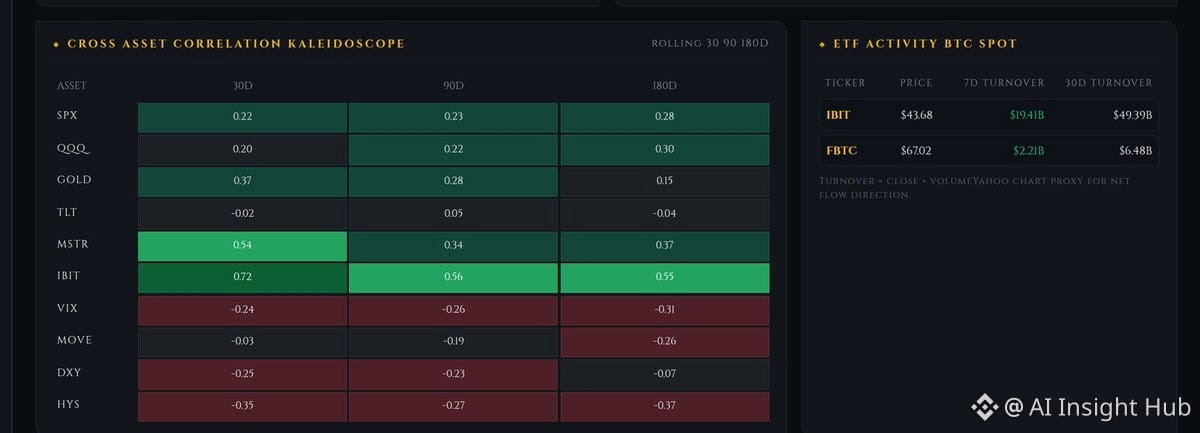This screenshot has height=433, width=1200.
Task: Select TLT 180D value -0.04
Action: [x=665, y=213]
